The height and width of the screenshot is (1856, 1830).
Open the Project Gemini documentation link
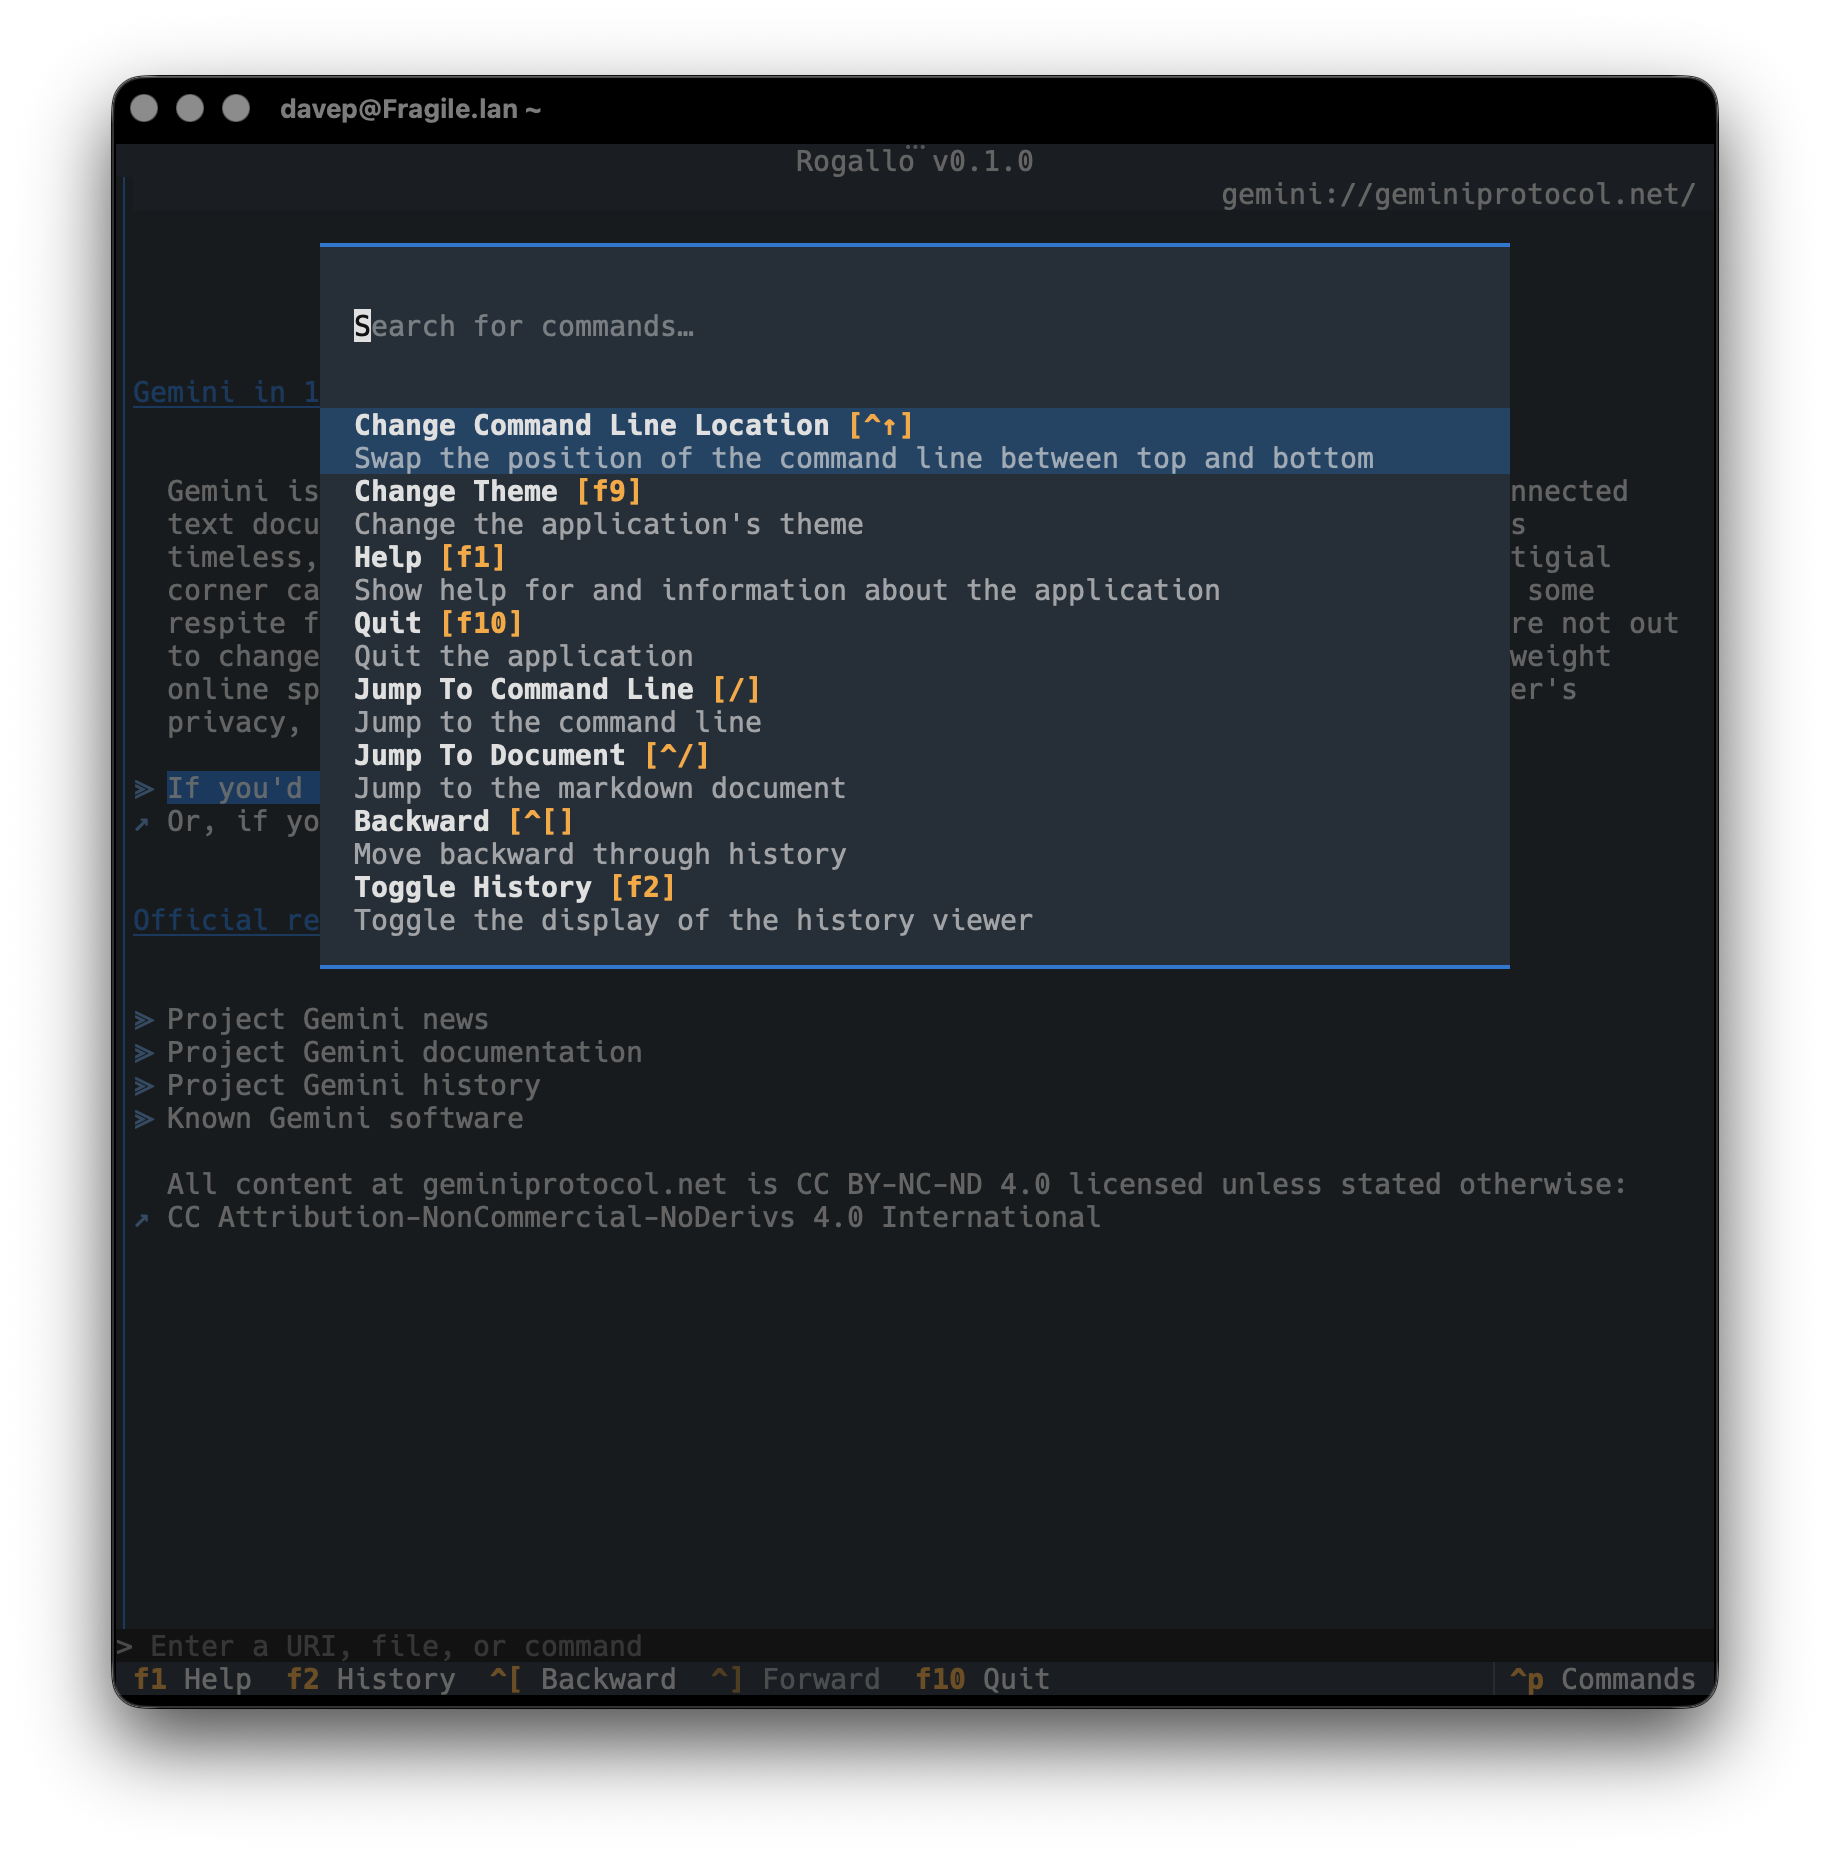tap(404, 1052)
